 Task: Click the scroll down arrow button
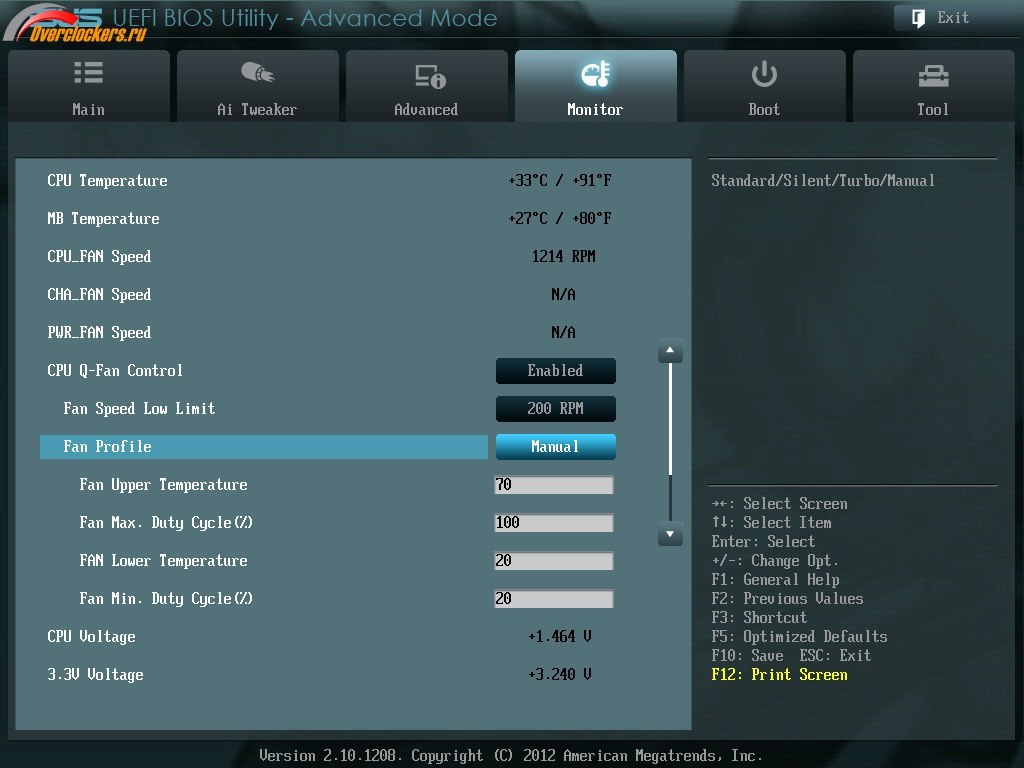tap(670, 534)
